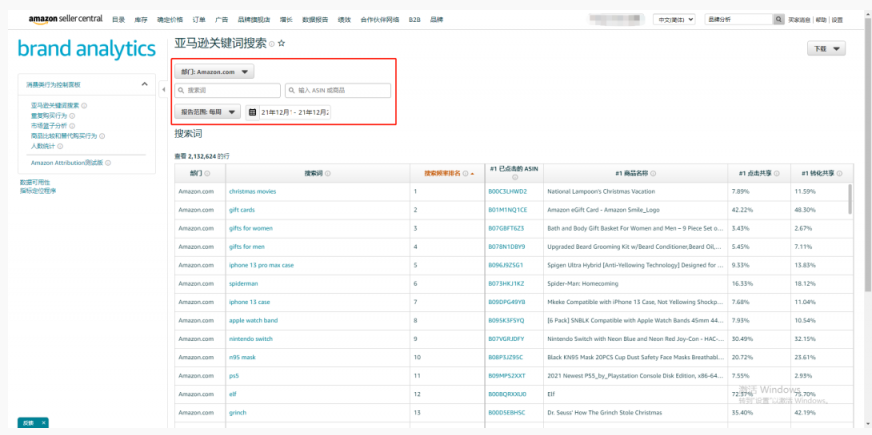Image resolution: width=872 pixels, height=435 pixels.
Task: Click the christmas movies search term
Action: [x=252, y=191]
